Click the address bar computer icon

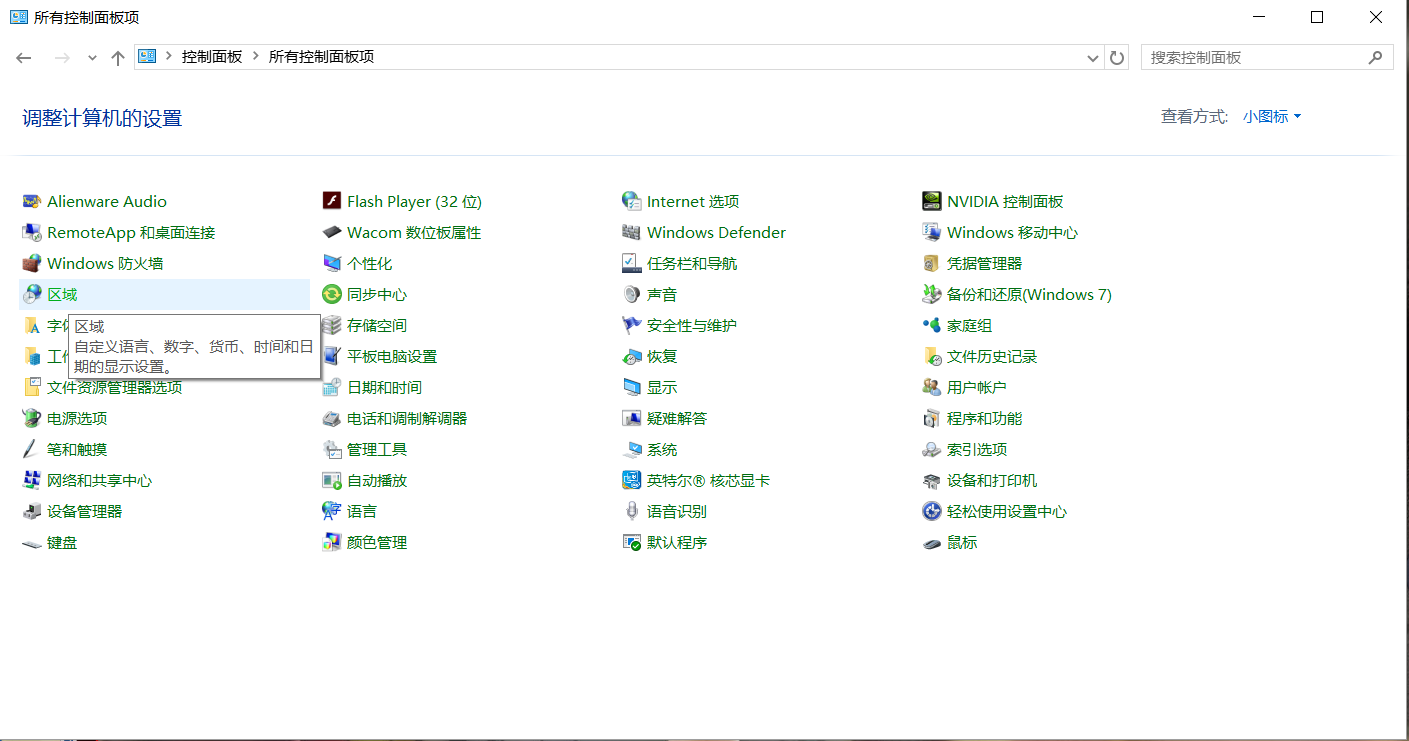click(x=147, y=57)
